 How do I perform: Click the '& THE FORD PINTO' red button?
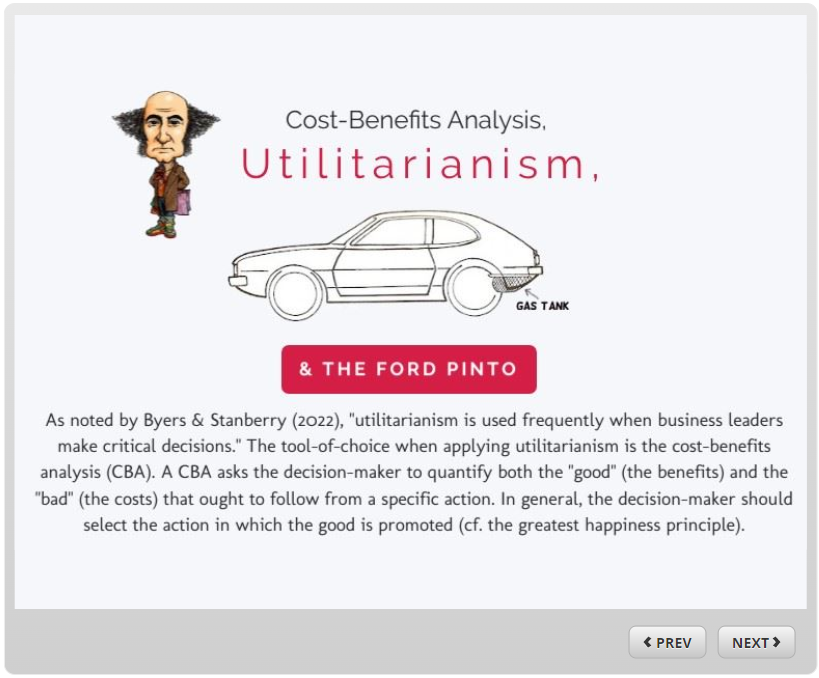click(408, 369)
